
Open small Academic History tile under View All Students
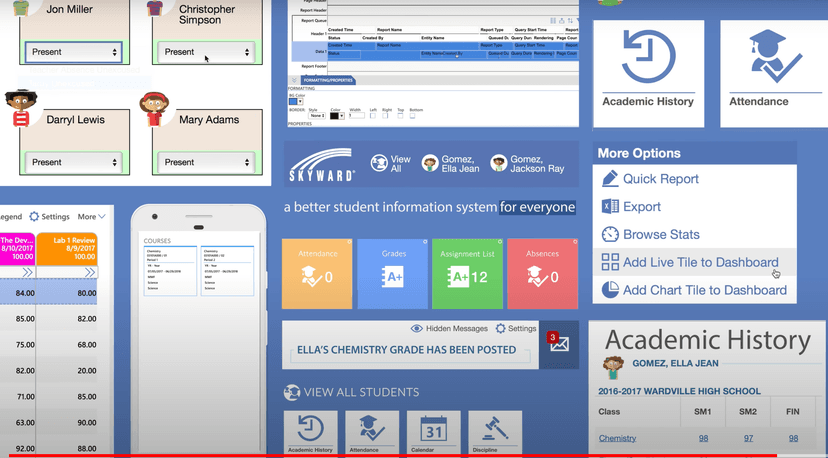pos(310,433)
